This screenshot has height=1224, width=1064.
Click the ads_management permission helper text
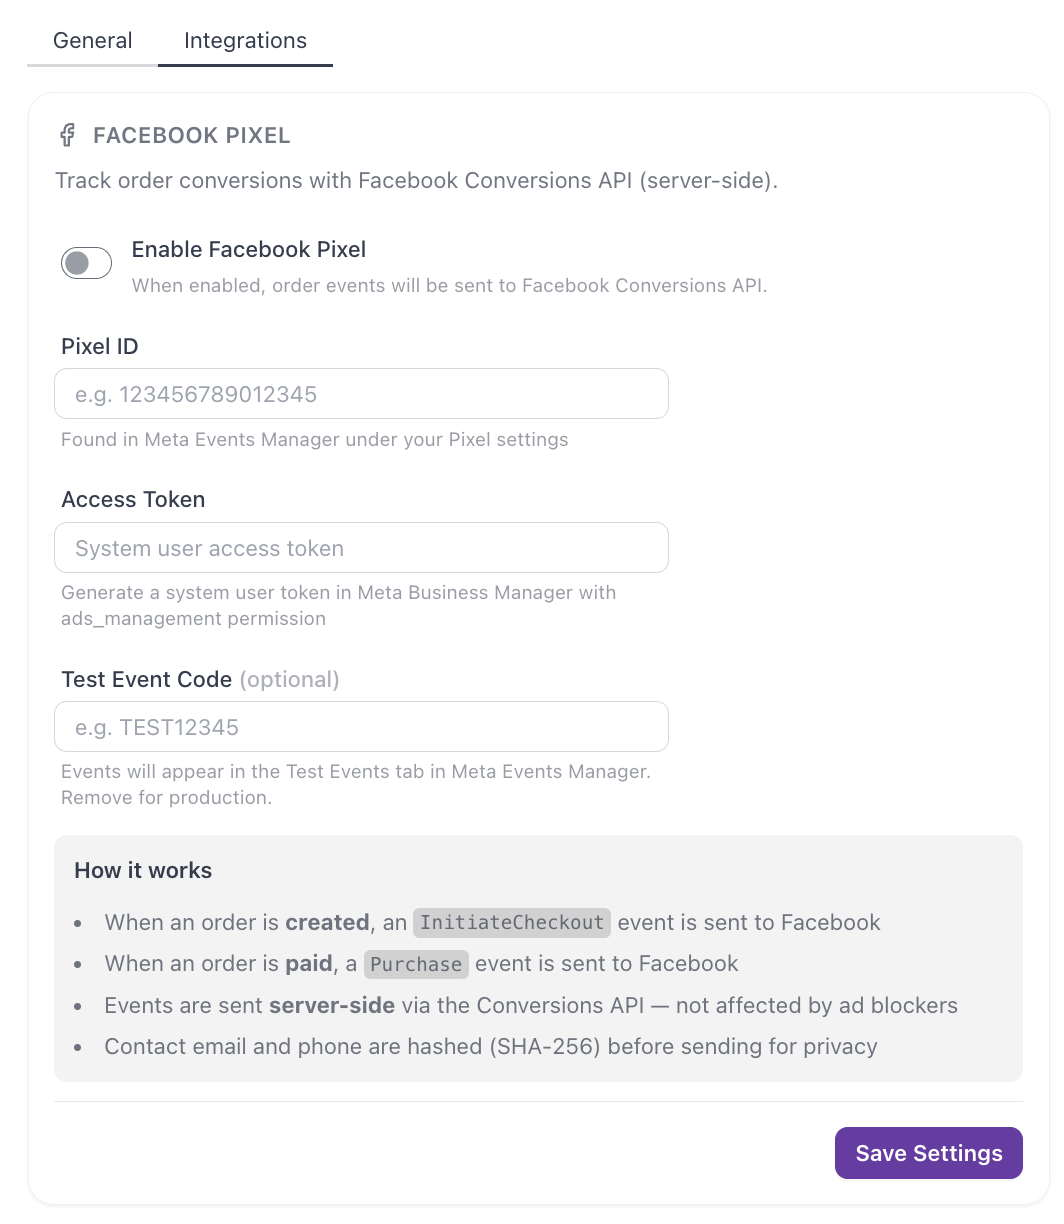pos(339,606)
